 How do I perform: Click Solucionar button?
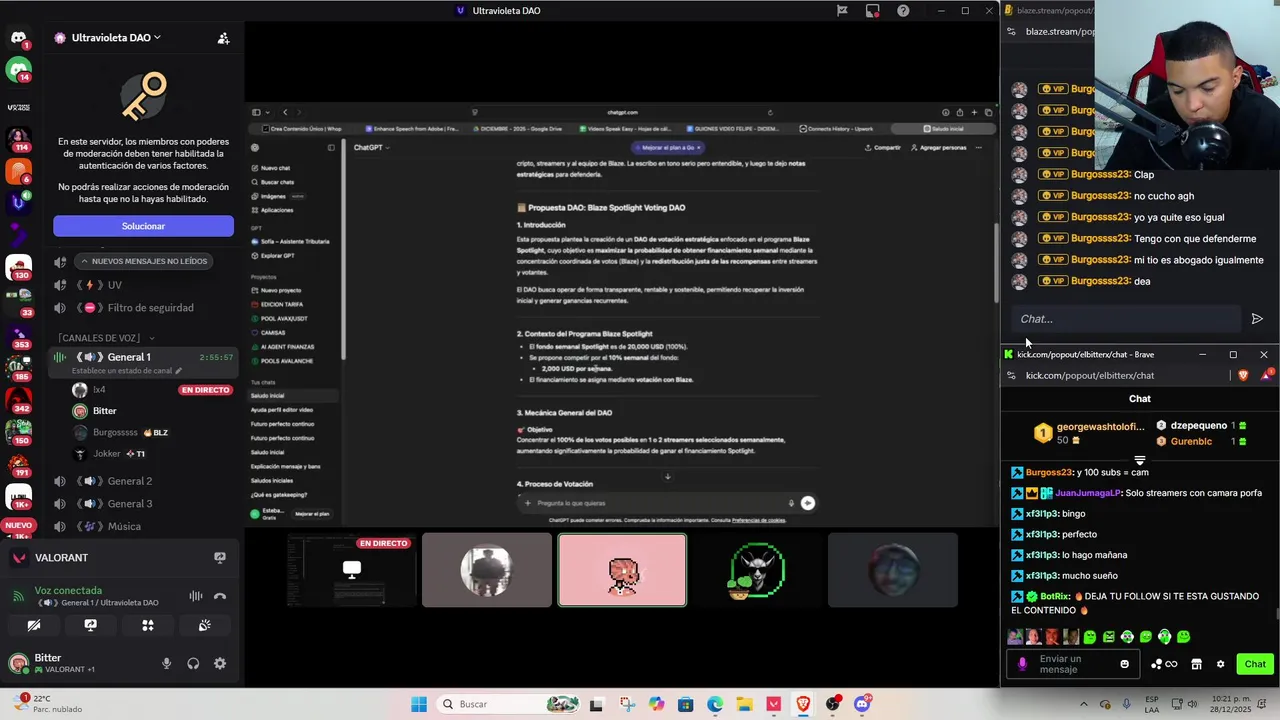(143, 226)
